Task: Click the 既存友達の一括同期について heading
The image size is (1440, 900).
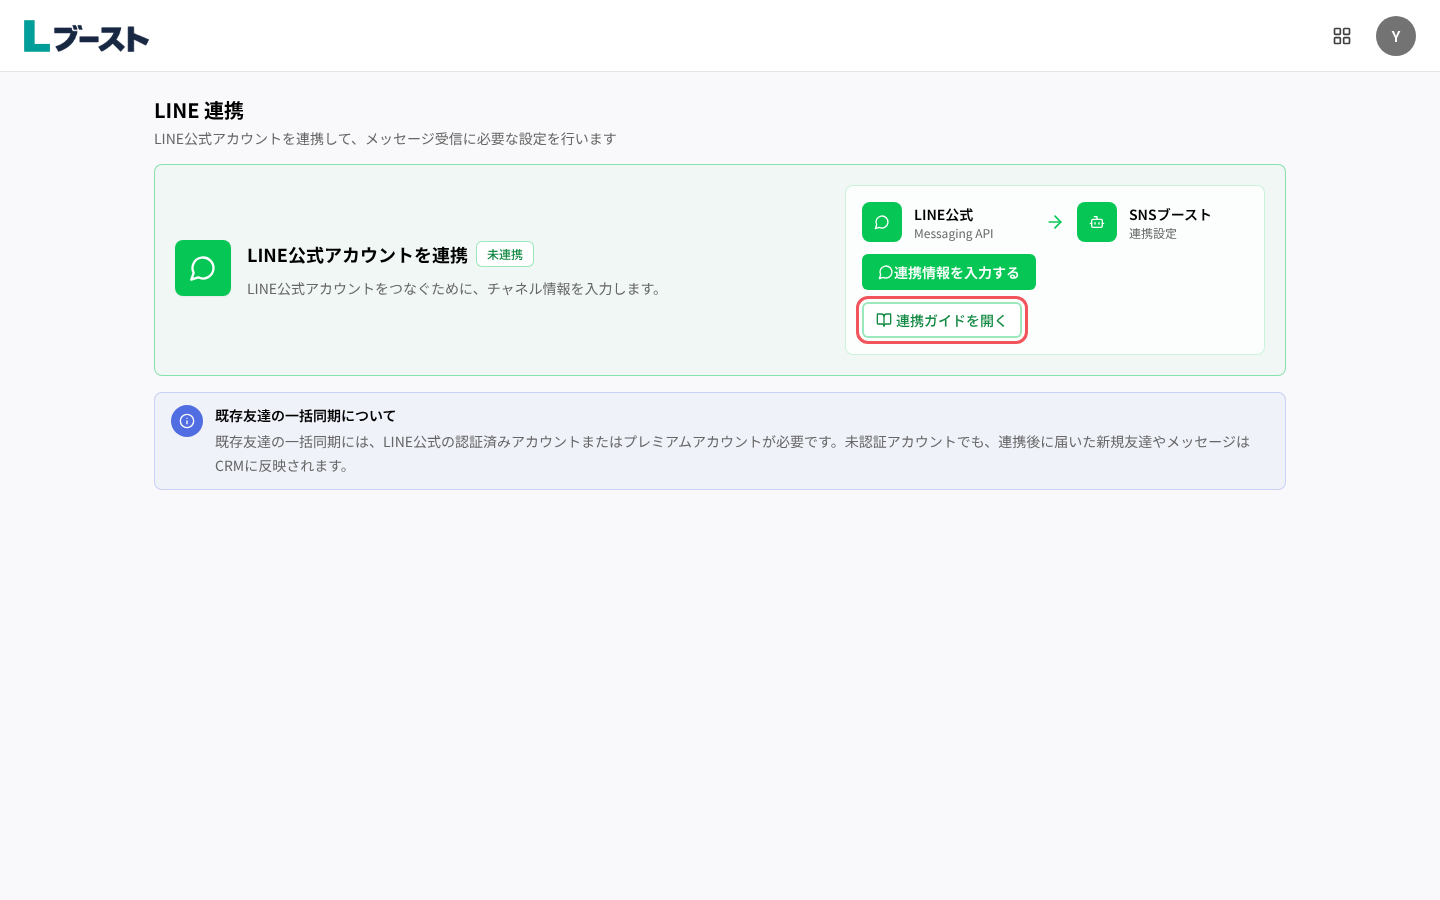Action: coord(305,415)
